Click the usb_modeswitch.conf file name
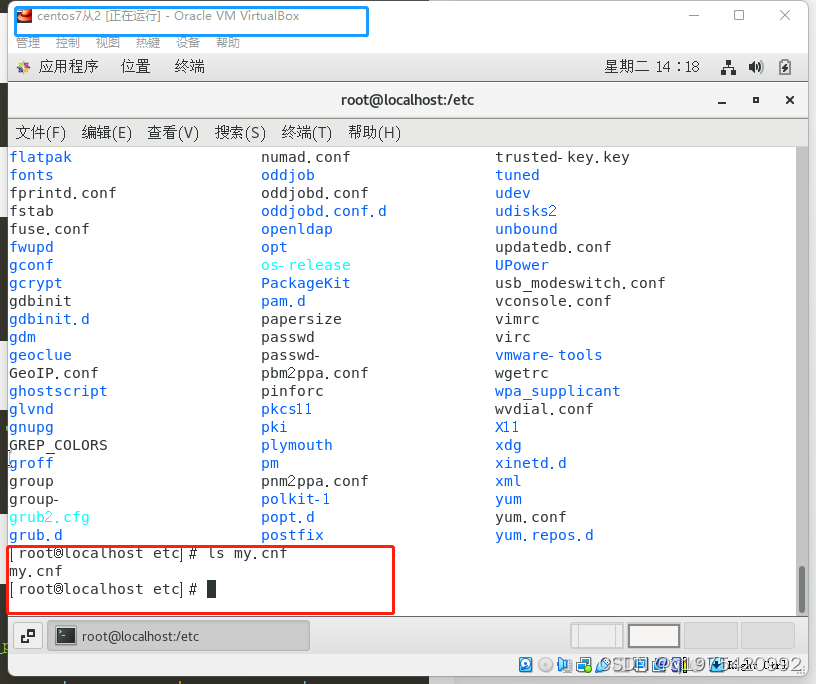Screen dimensions: 816x684 tap(580, 283)
